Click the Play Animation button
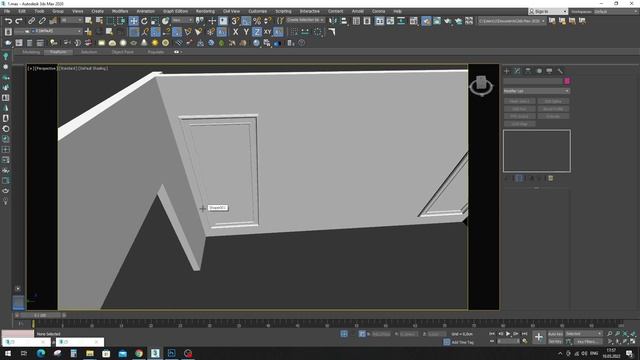640x360 pixels. tap(508, 334)
